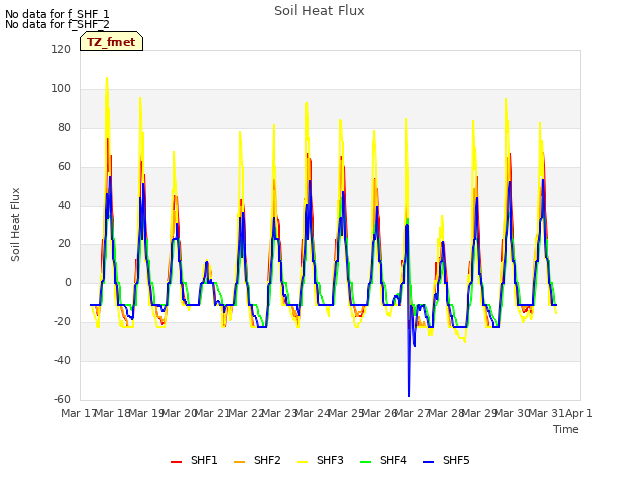
Task: Click the TZ_fmet annotation label
Action: 111,42
